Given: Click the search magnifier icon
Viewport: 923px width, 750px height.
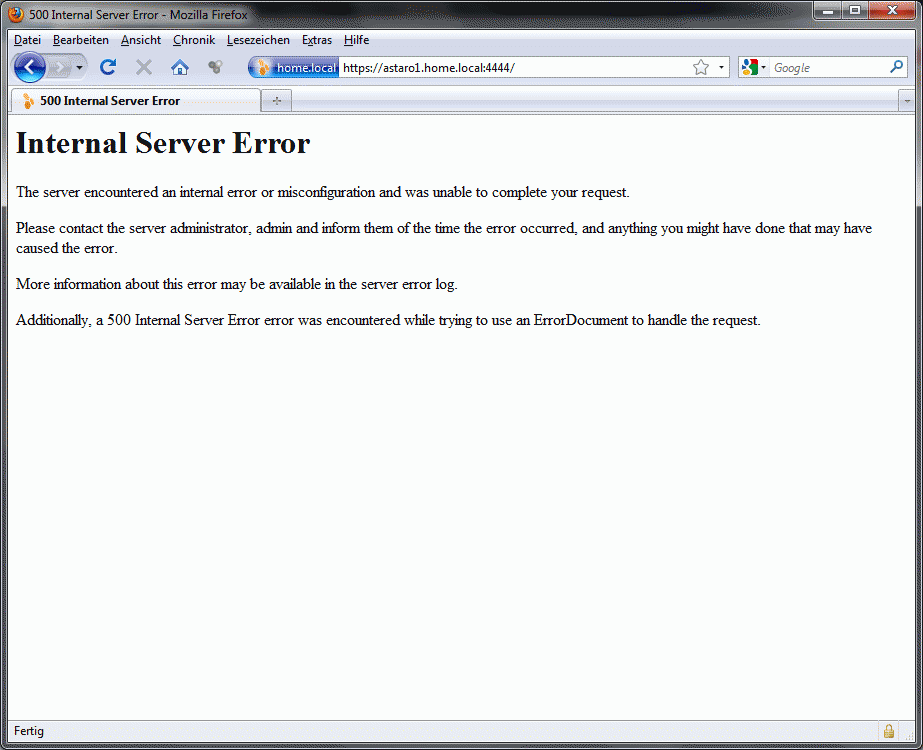Looking at the screenshot, I should (x=896, y=67).
